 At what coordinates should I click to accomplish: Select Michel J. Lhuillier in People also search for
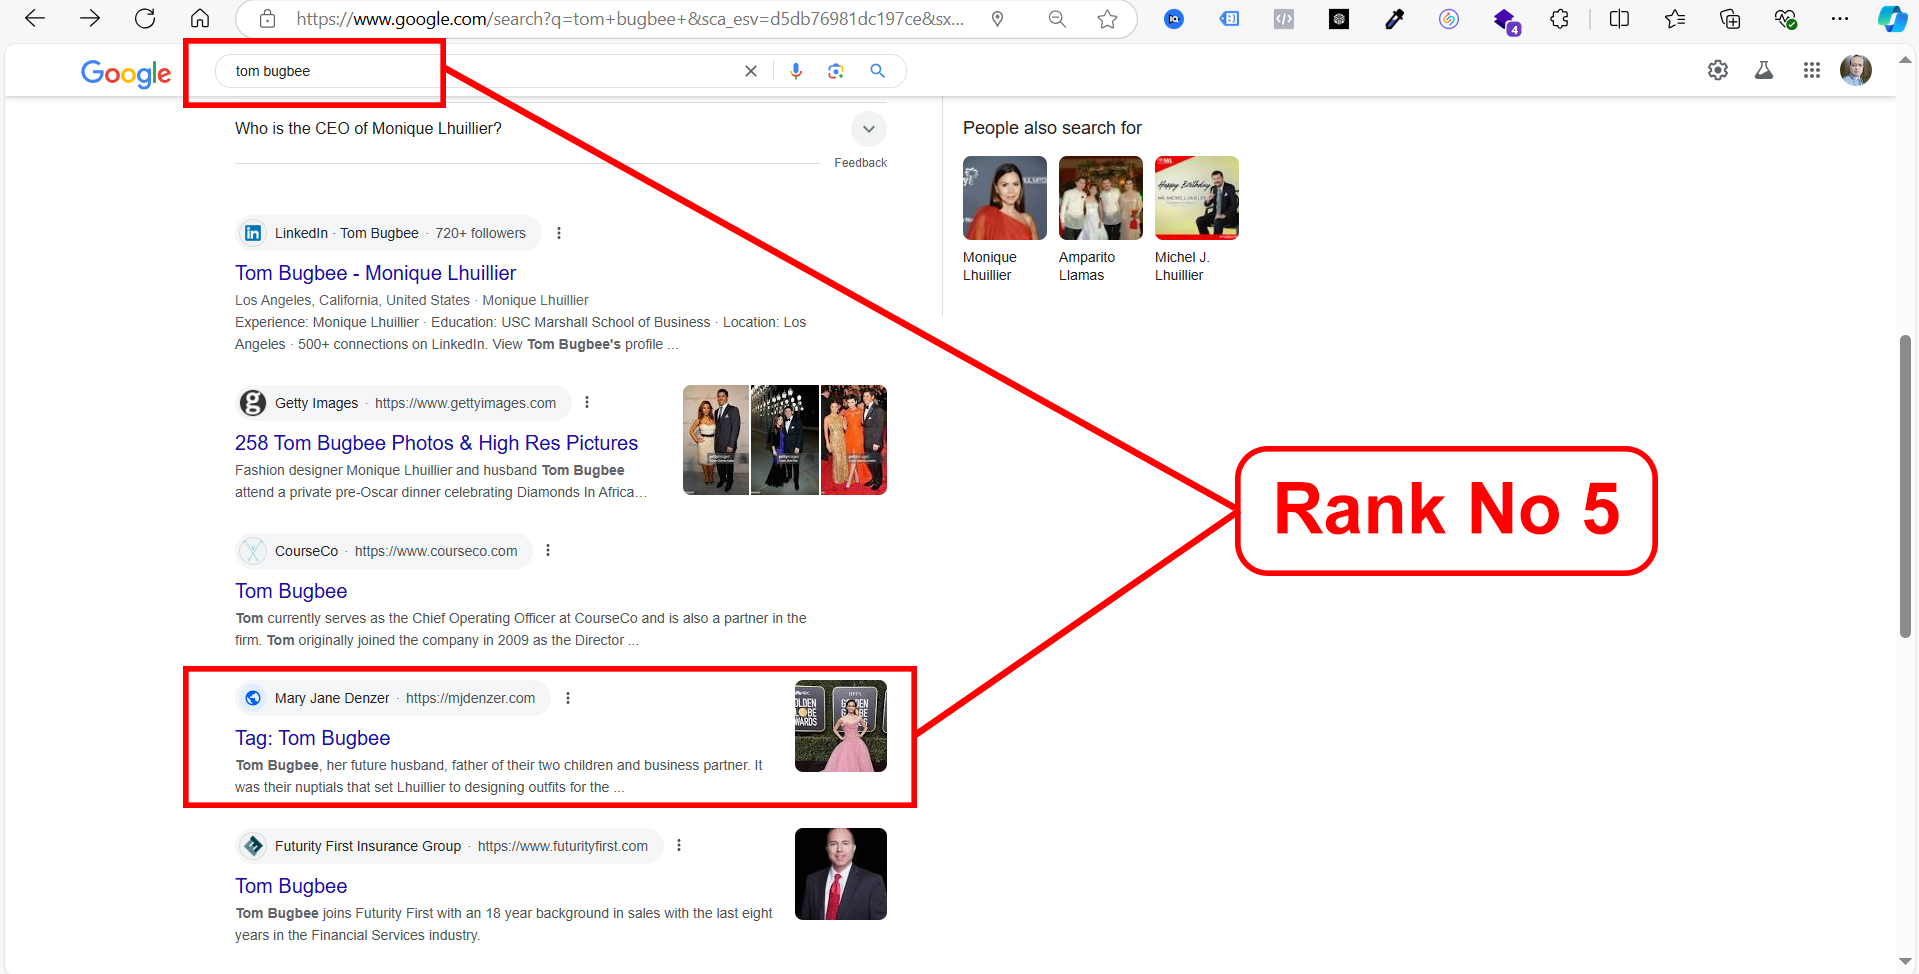(1196, 219)
